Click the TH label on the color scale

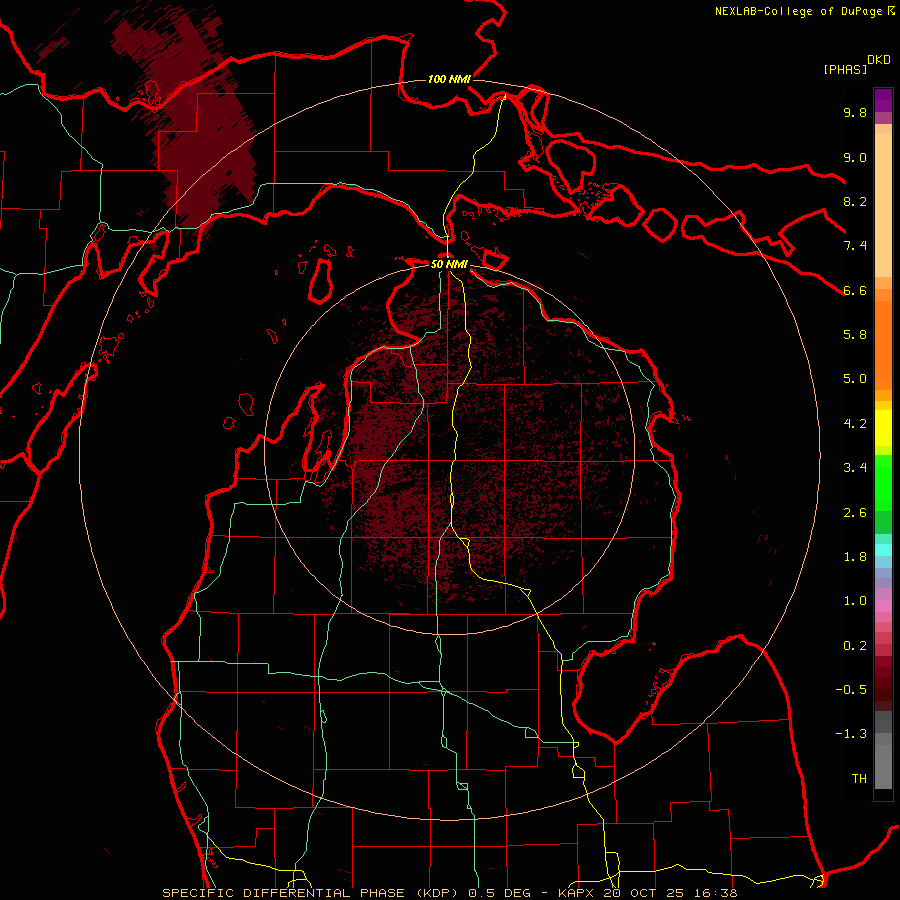click(x=859, y=779)
